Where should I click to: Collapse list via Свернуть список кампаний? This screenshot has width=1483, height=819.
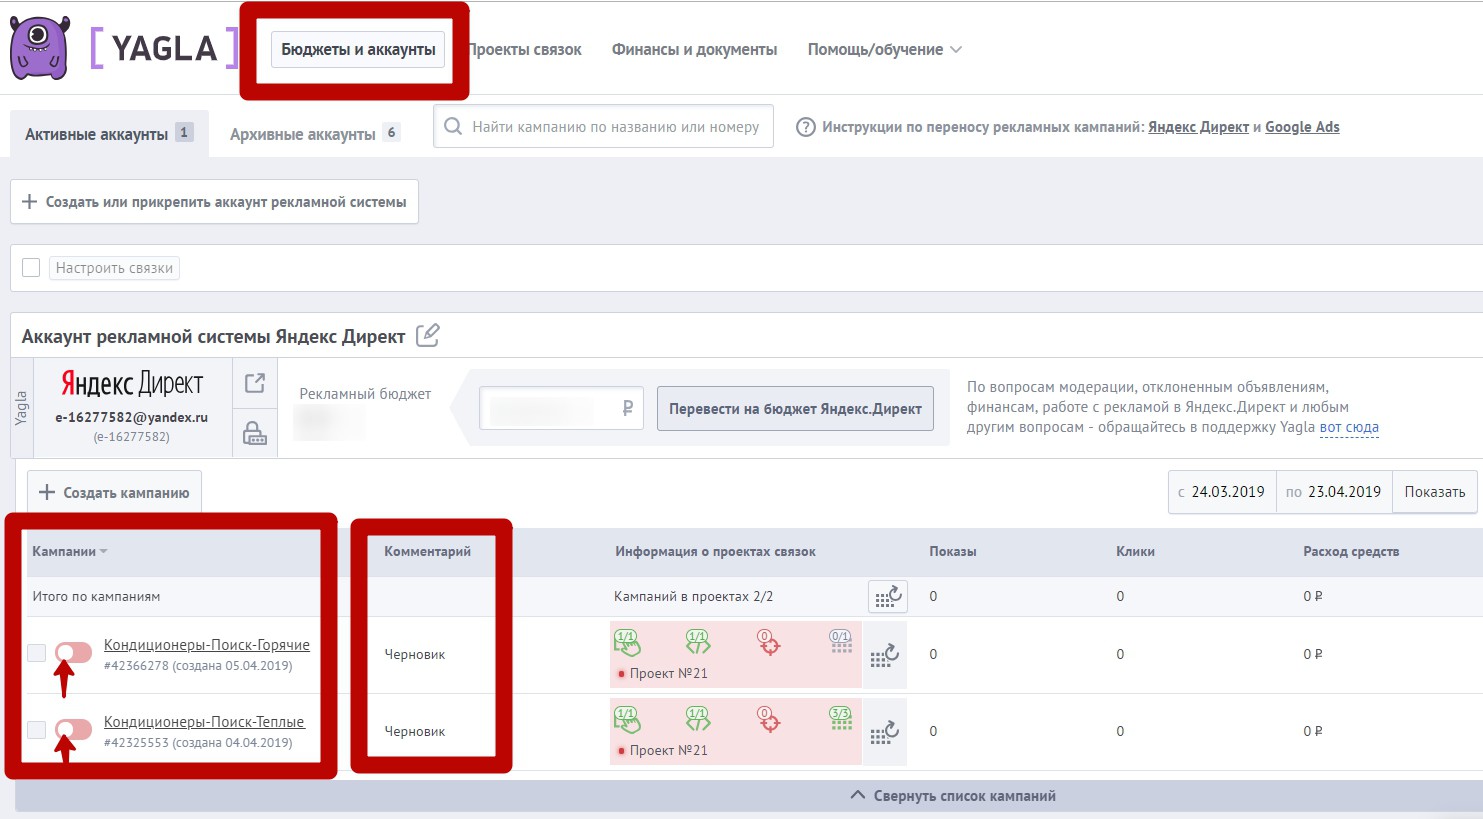(953, 796)
